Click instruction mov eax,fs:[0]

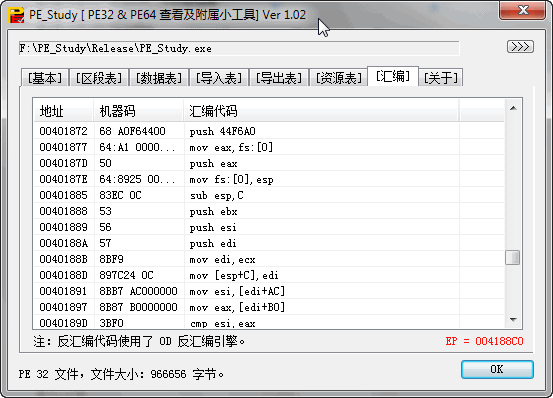tap(231, 147)
